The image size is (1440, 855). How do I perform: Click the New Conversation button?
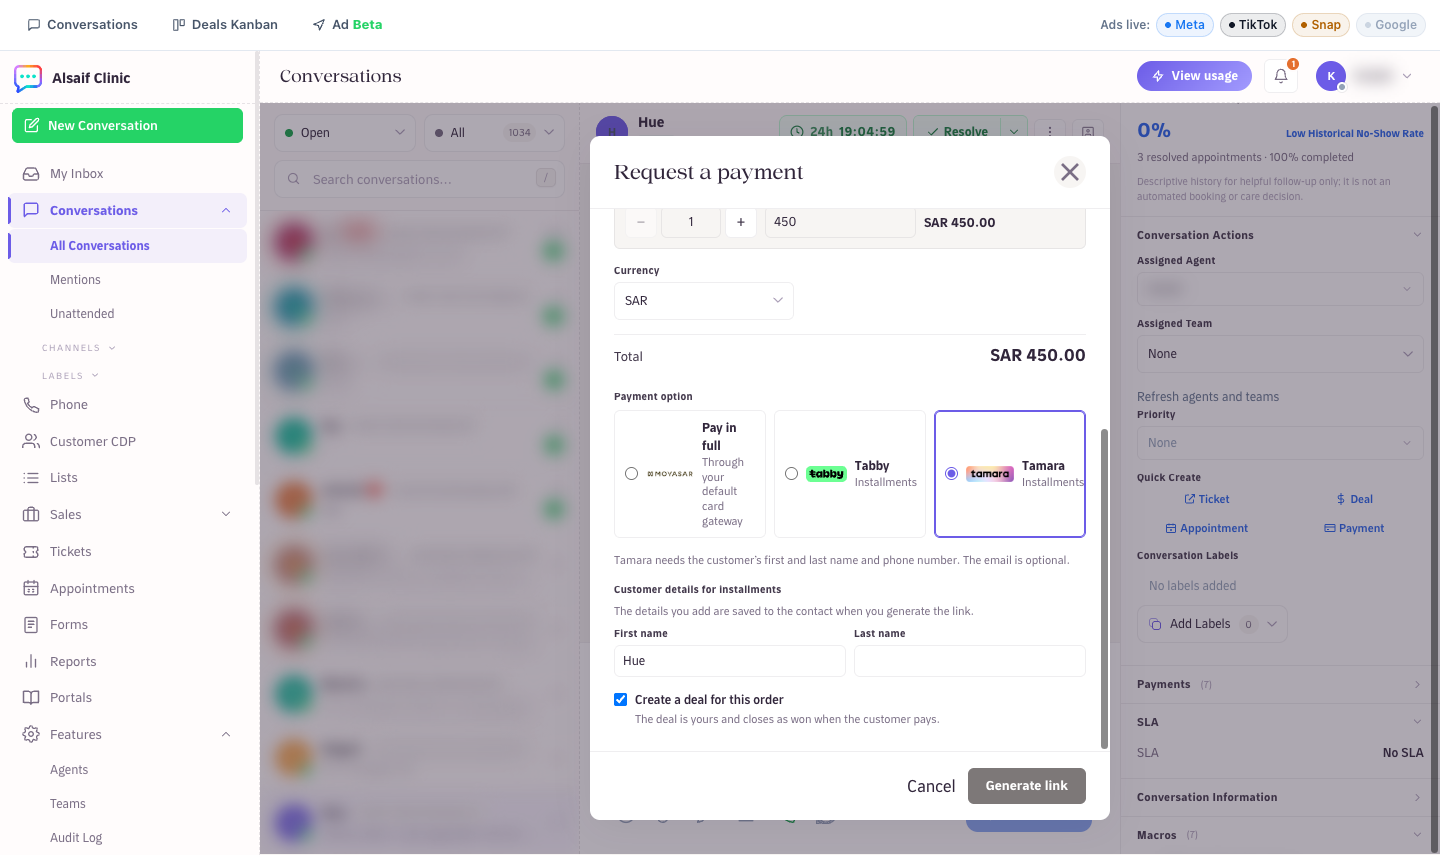tap(127, 126)
